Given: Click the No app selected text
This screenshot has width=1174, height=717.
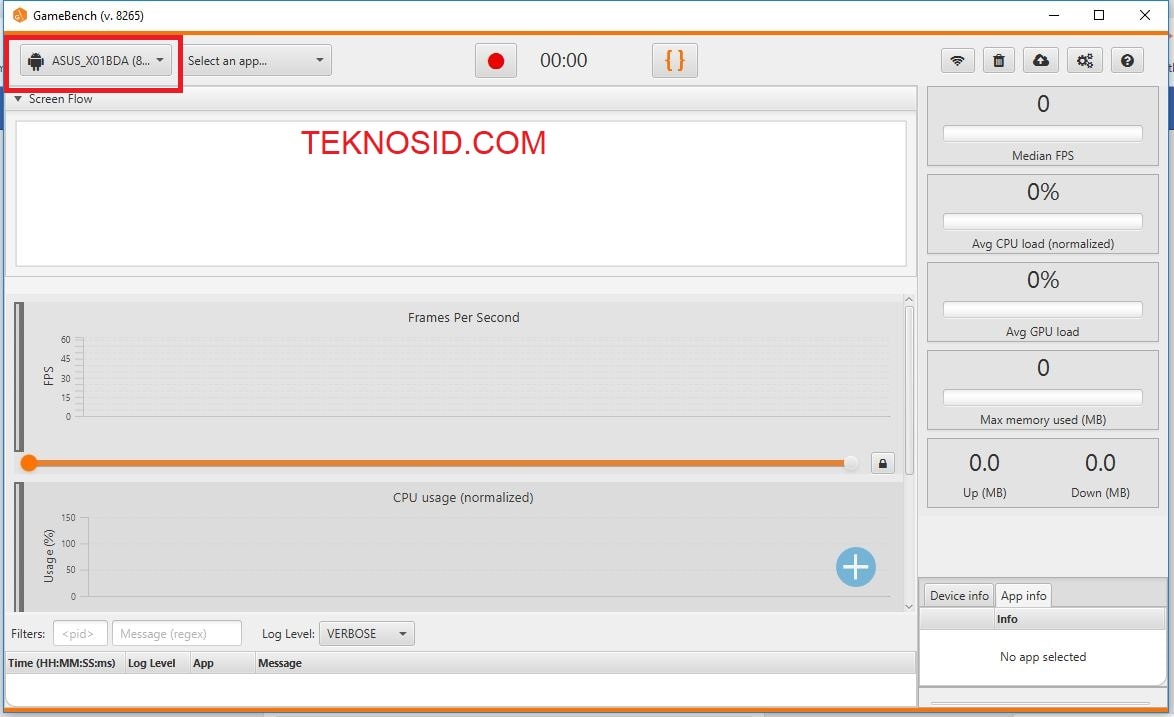Looking at the screenshot, I should coord(1043,656).
